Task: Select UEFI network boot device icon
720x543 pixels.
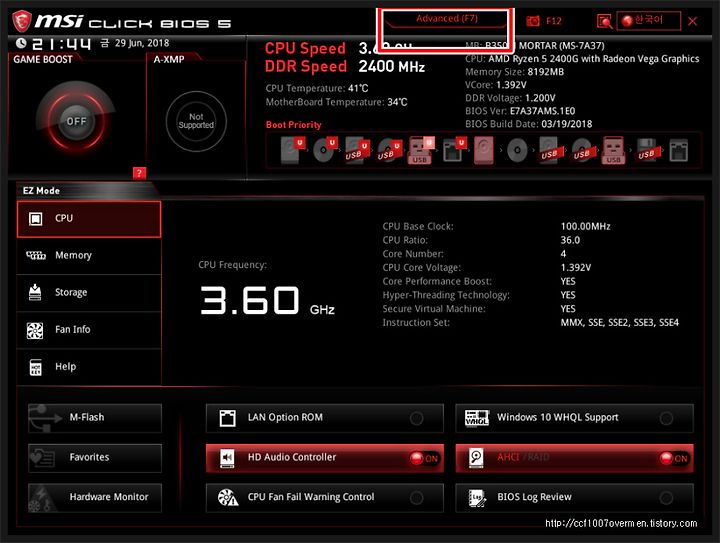Action: coord(454,150)
